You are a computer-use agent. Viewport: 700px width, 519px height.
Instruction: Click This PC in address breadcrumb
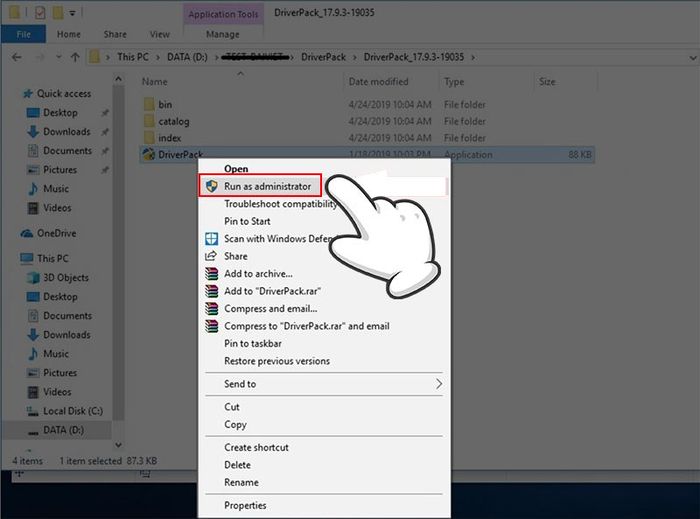tap(133, 57)
